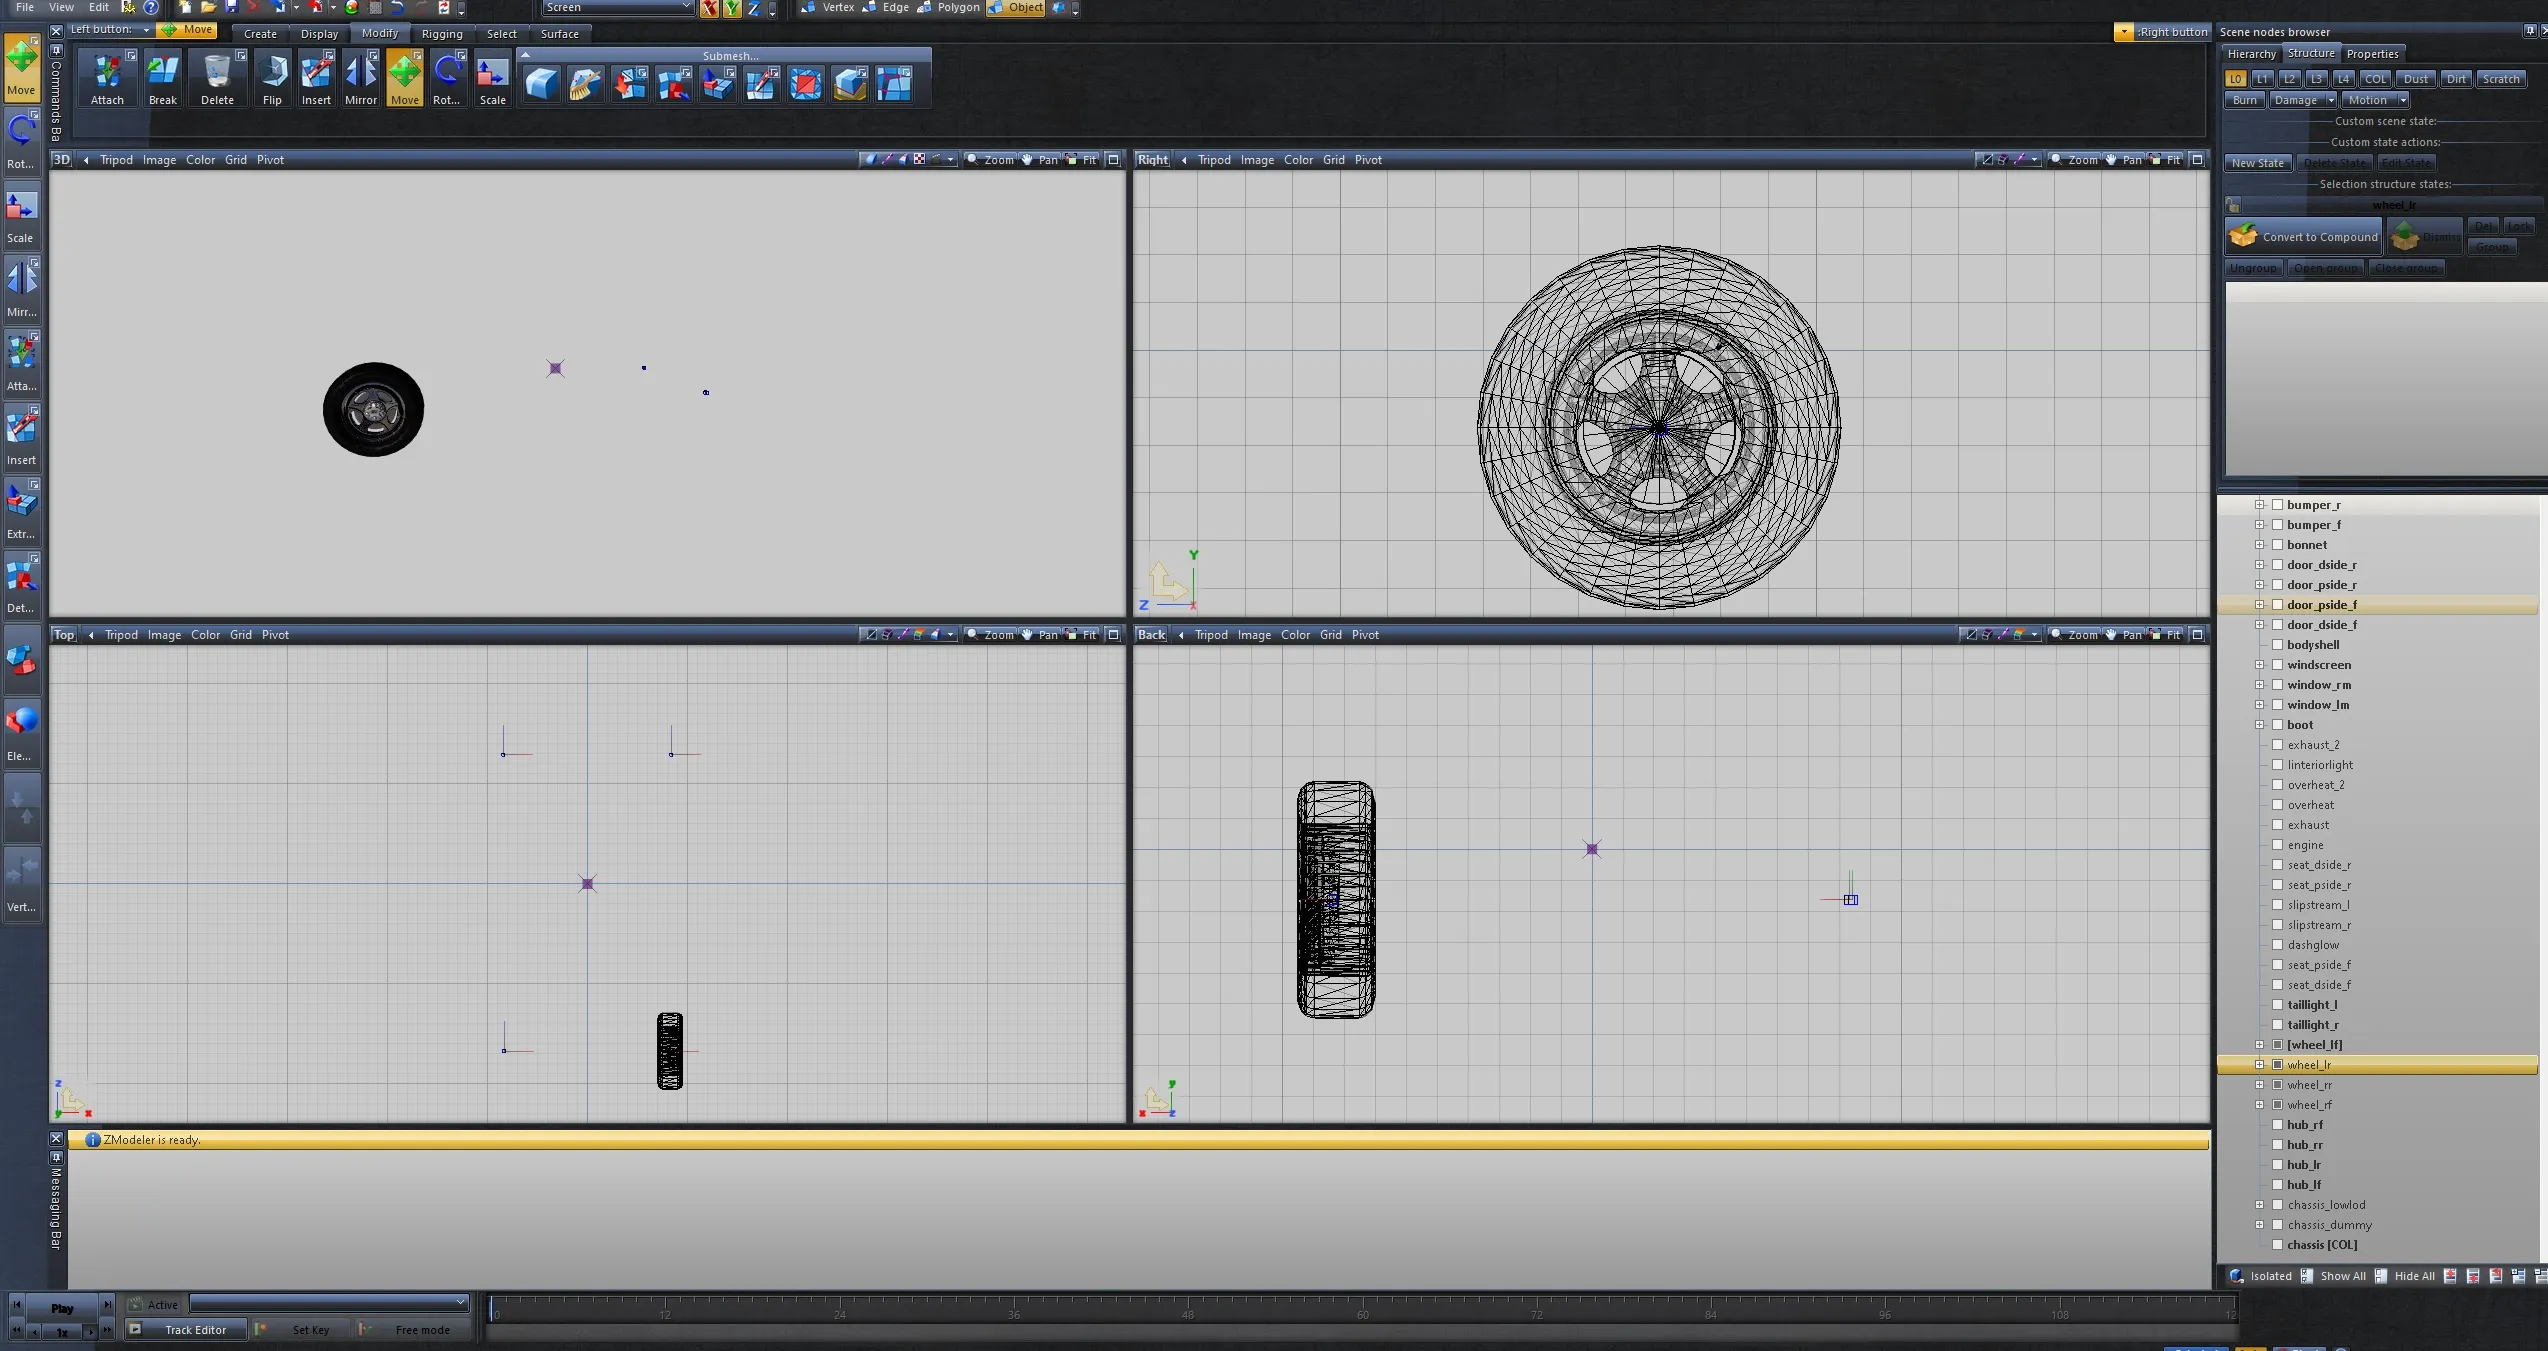Open the Screen coordinate system dropdown
The height and width of the screenshot is (1351, 2548).
(617, 8)
